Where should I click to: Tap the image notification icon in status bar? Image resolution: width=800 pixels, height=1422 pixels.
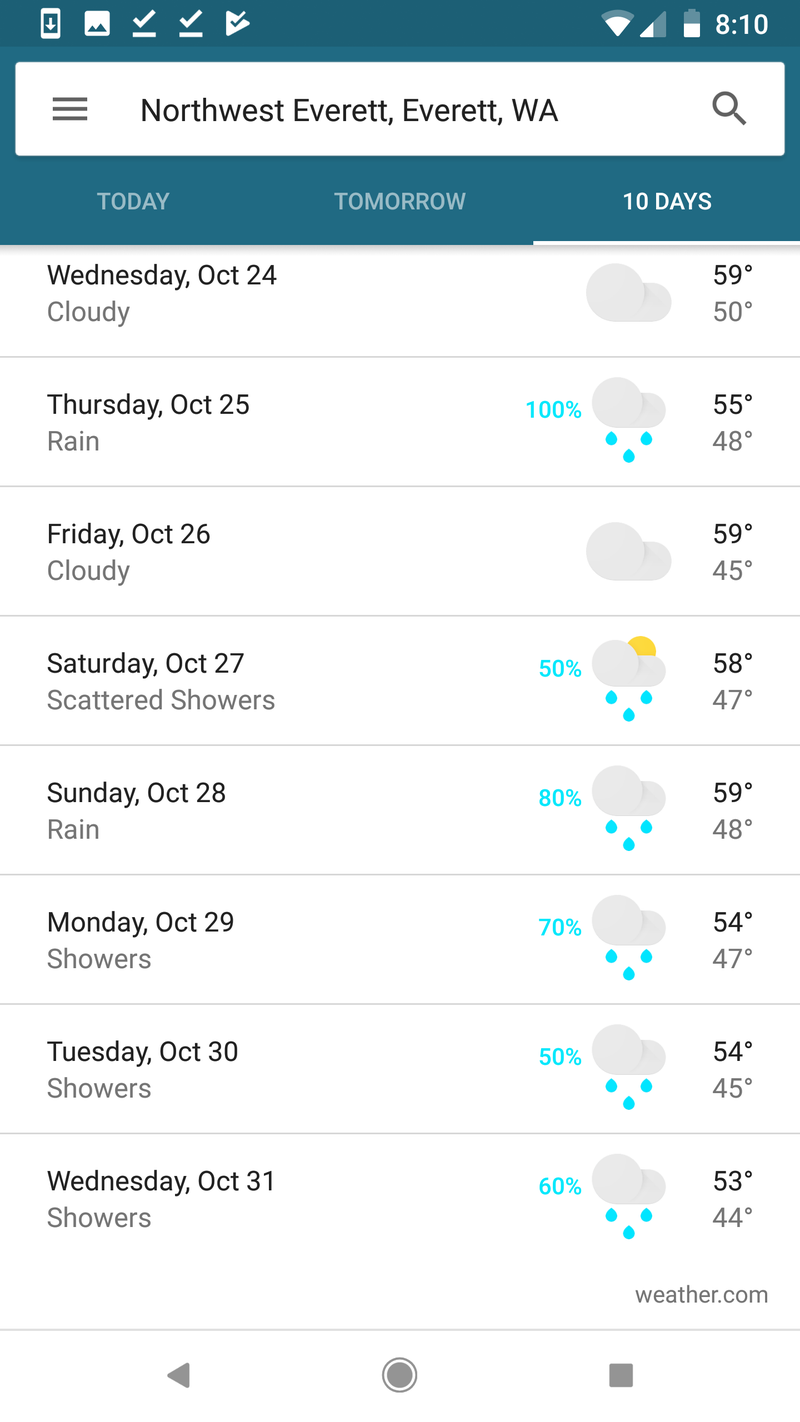97,24
